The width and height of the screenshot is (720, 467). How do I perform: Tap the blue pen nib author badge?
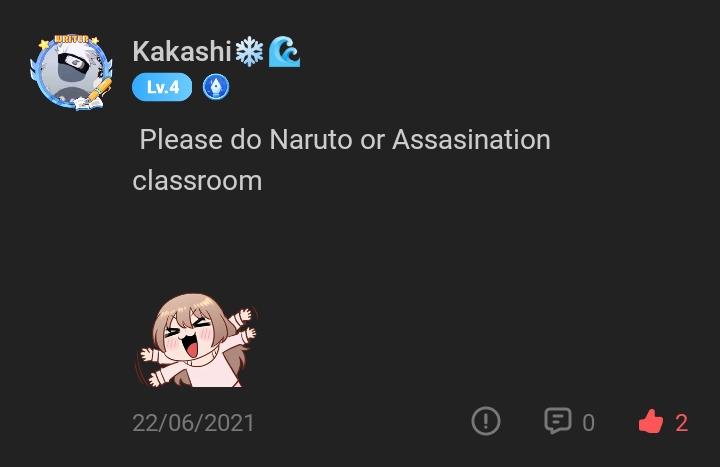tap(216, 87)
